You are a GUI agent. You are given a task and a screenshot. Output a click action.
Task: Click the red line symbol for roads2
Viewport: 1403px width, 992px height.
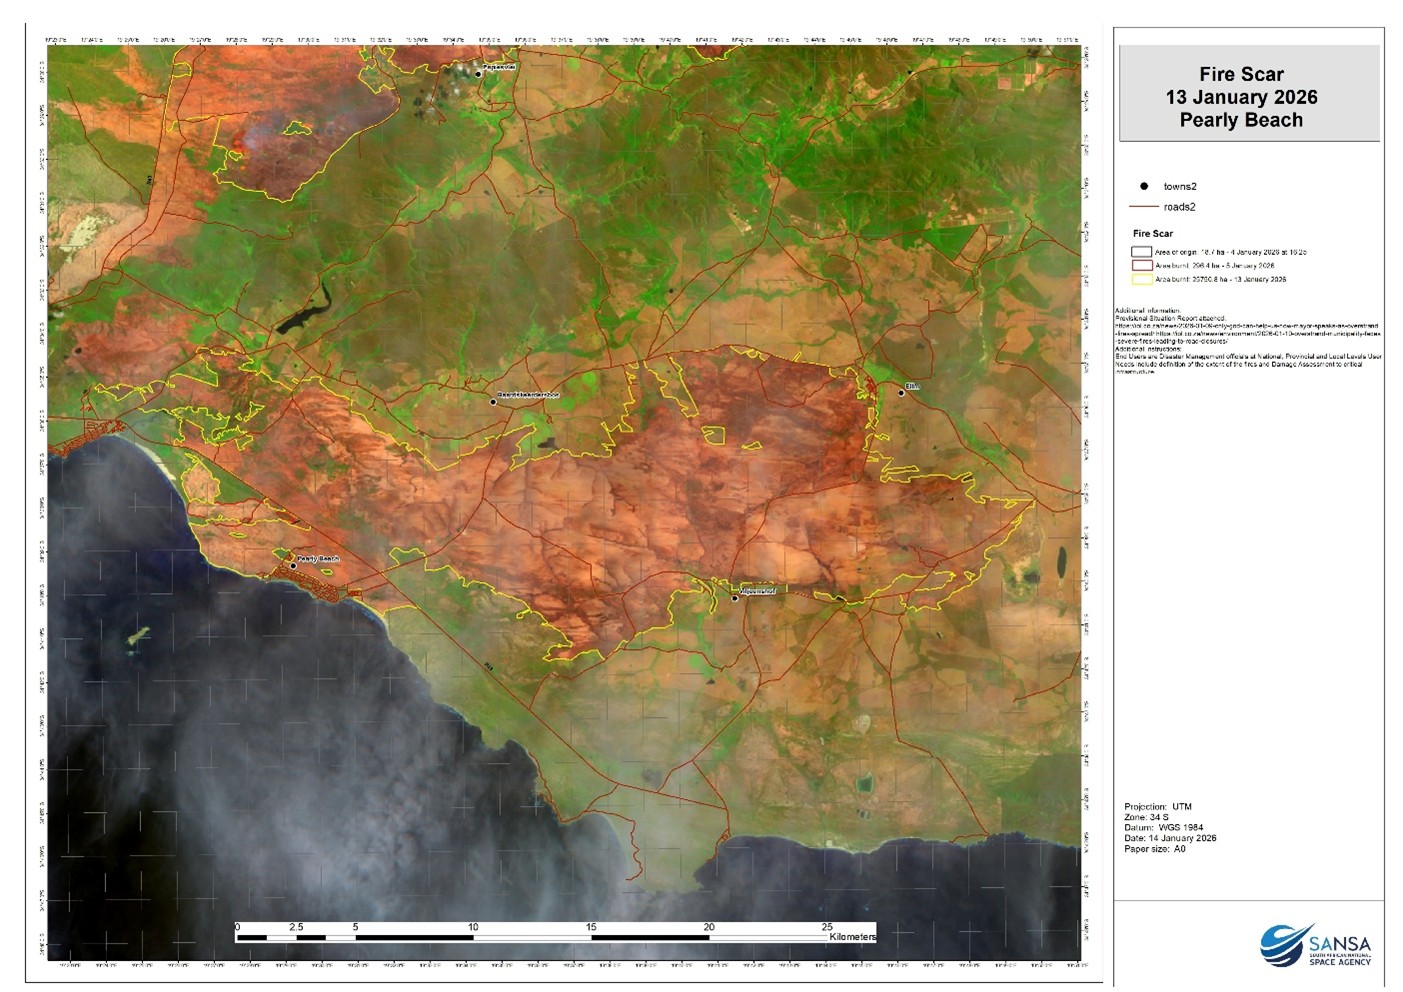(1143, 207)
